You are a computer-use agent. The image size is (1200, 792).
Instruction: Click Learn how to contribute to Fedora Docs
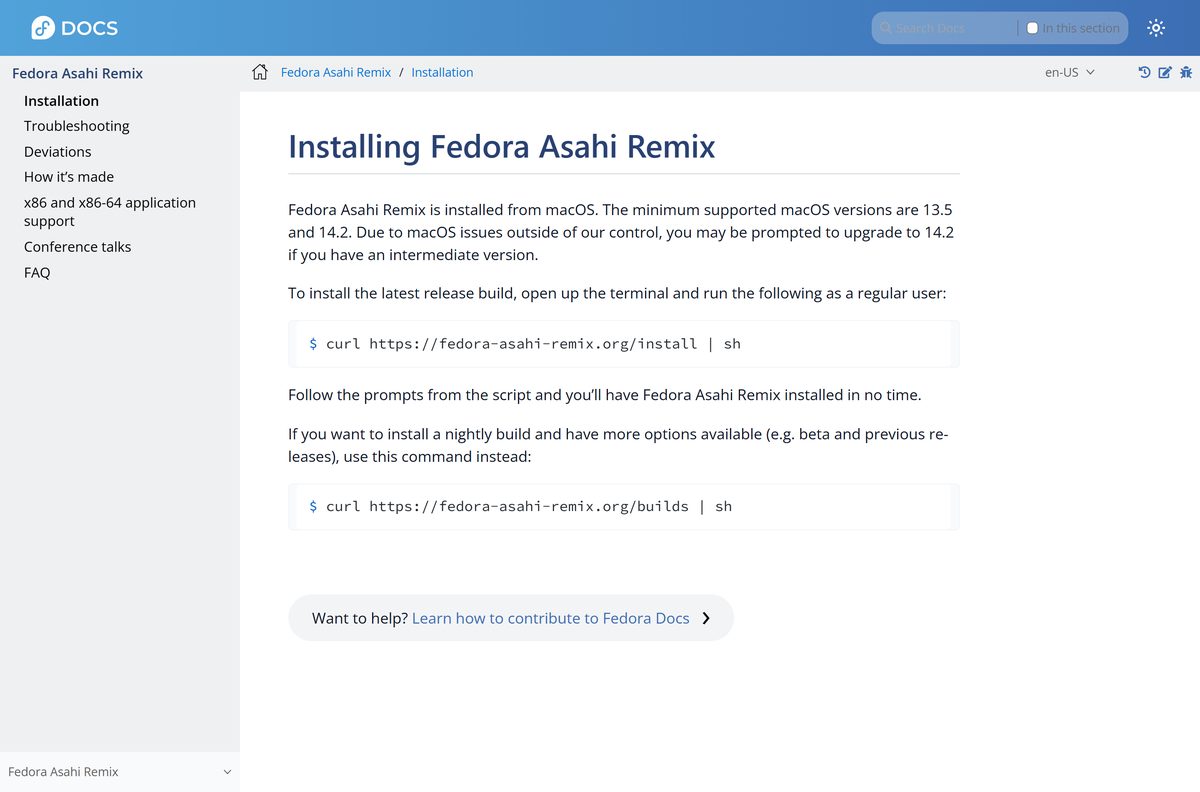[551, 618]
